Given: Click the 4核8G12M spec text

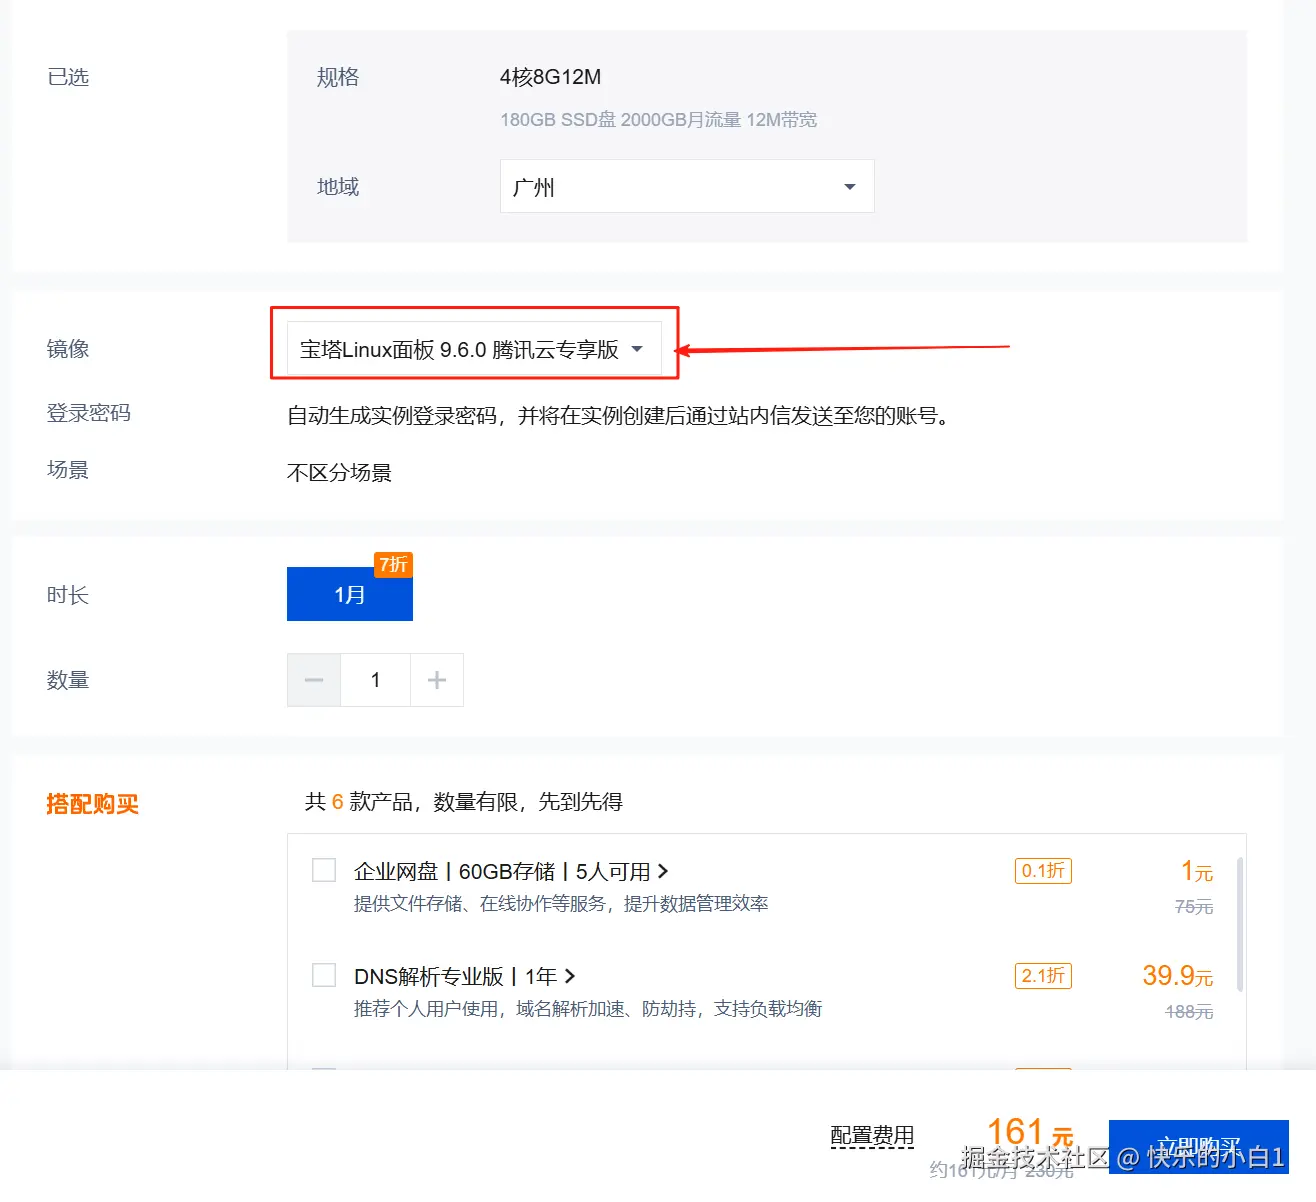Looking at the screenshot, I should tap(551, 77).
